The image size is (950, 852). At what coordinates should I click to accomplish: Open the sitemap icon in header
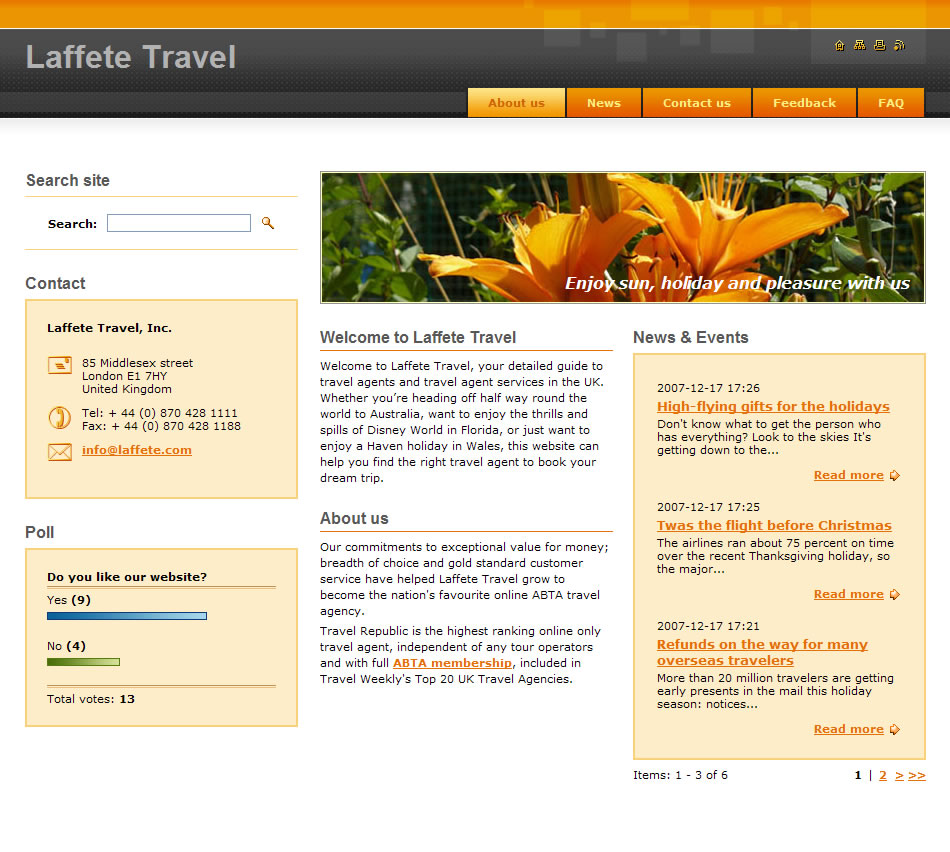pos(859,45)
